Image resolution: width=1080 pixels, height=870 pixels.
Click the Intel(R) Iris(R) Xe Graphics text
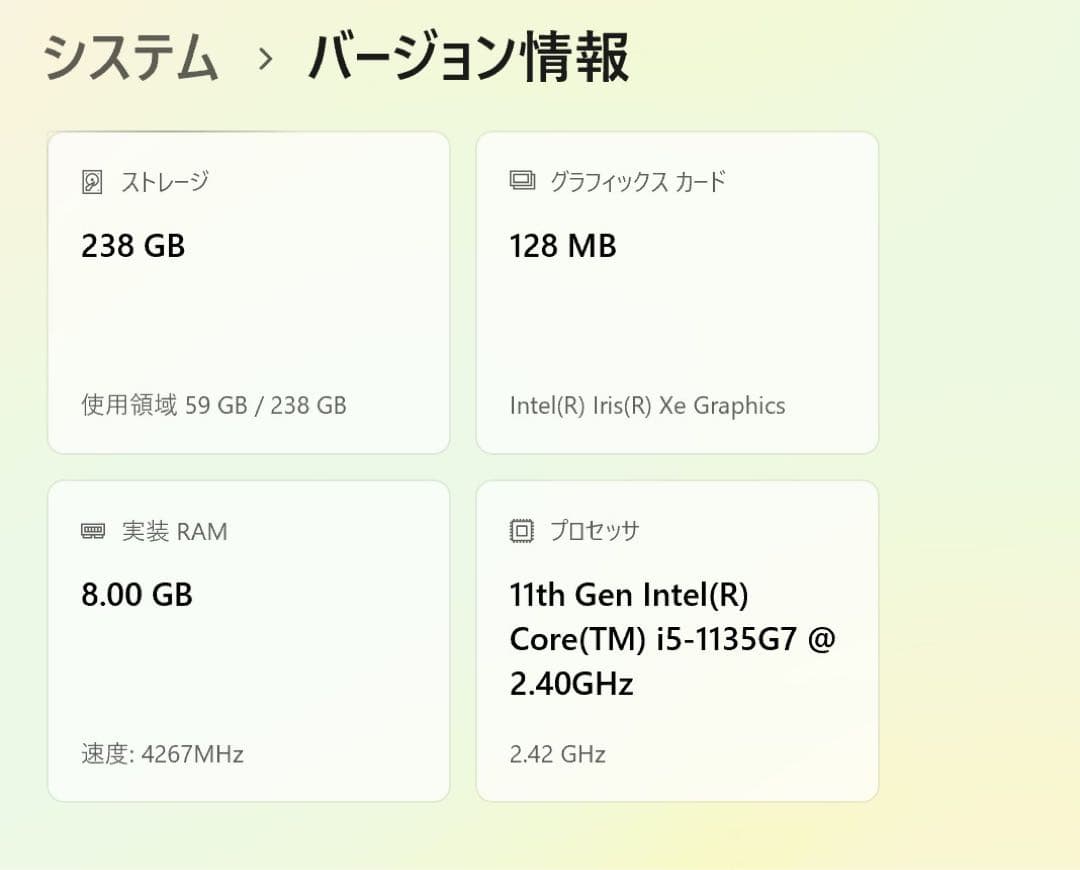[x=644, y=405]
